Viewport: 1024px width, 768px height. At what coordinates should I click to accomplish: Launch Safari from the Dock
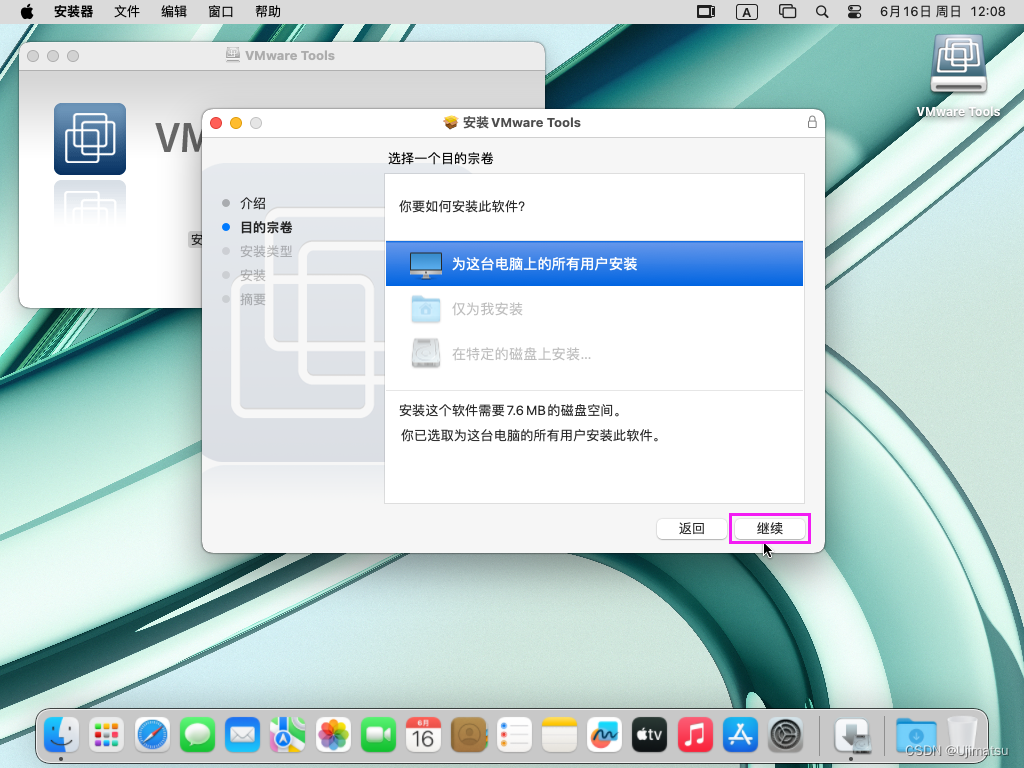pos(152,735)
